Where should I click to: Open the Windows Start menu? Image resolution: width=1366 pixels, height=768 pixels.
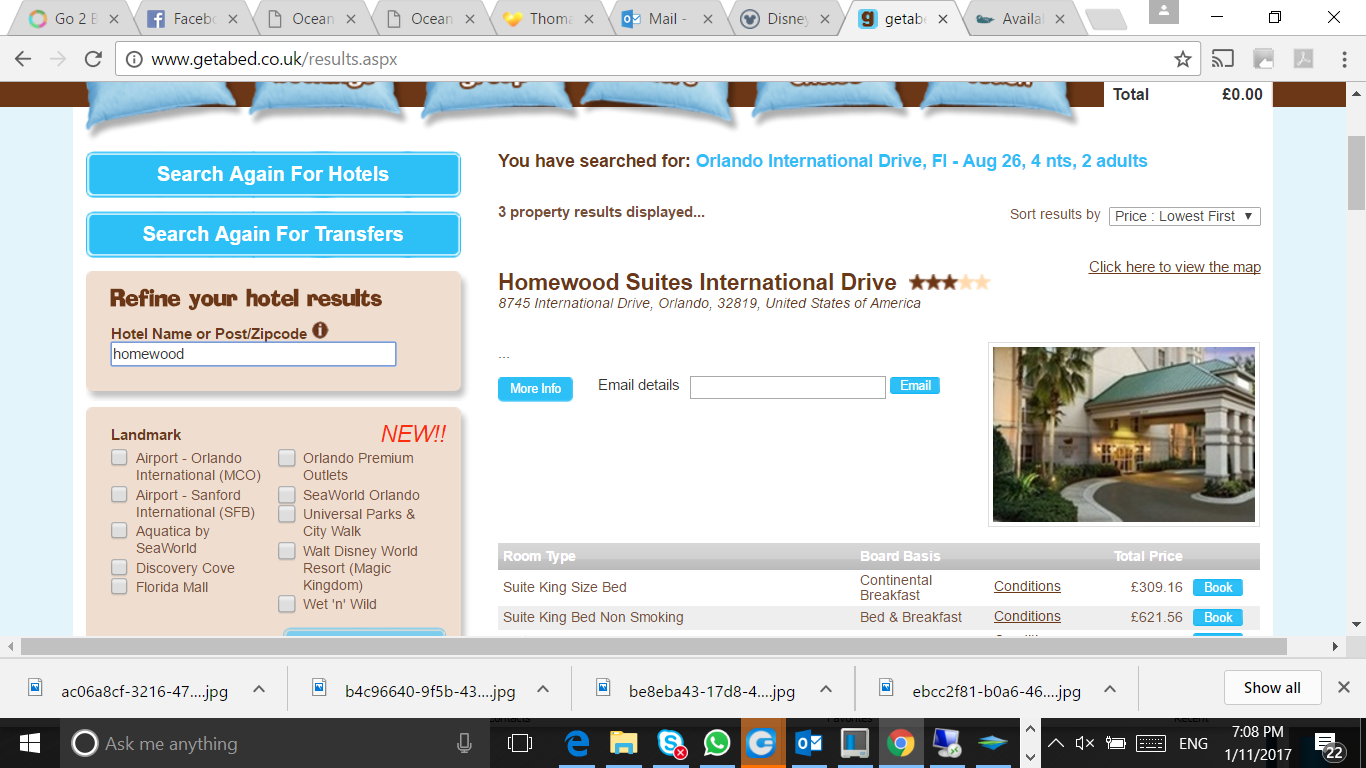click(x=29, y=743)
